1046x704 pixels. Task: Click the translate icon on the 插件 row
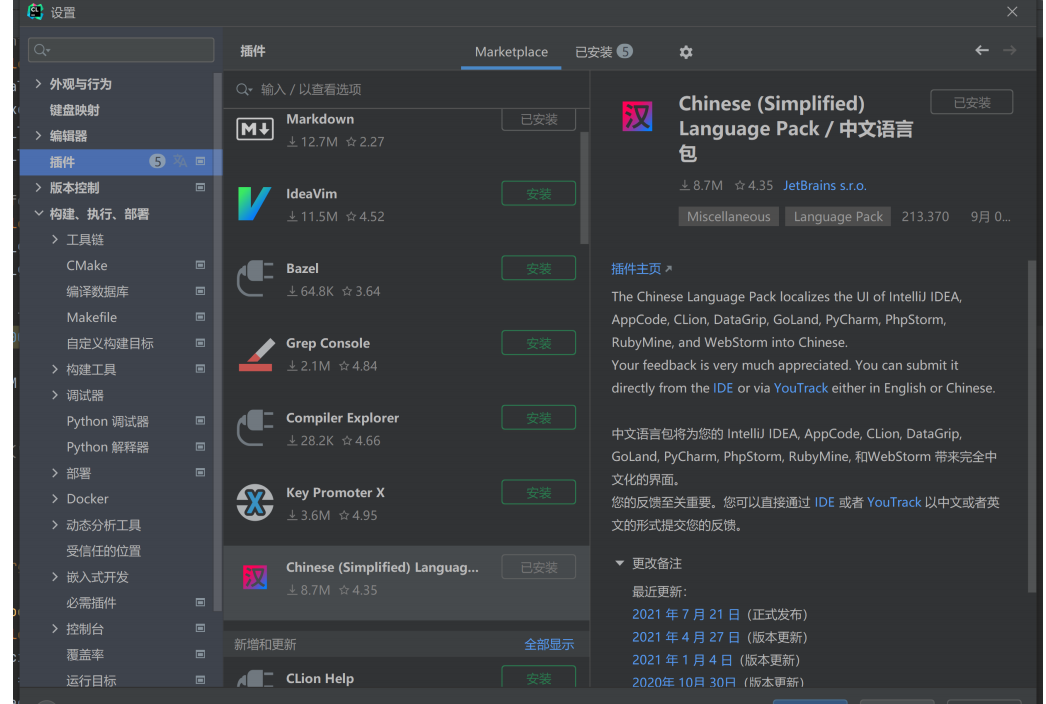click(180, 161)
